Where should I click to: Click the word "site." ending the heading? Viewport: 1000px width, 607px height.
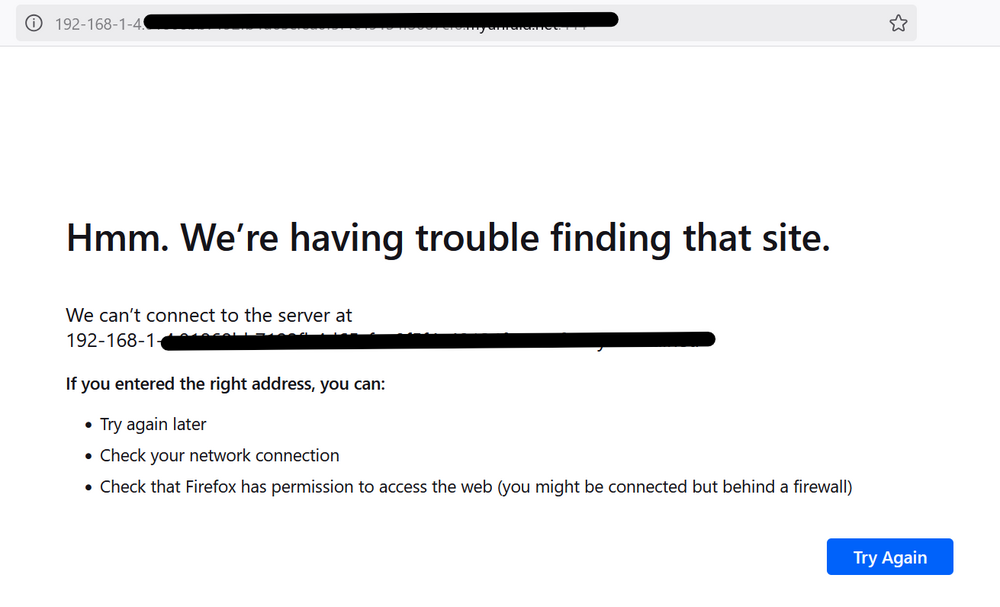796,238
